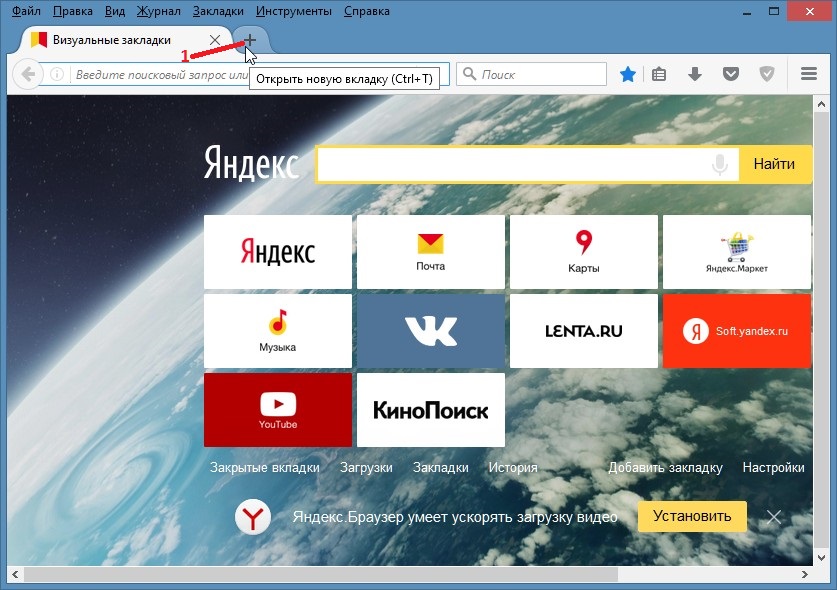Open the Загрузки link
Viewport: 837px width, 590px height.
tap(366, 468)
